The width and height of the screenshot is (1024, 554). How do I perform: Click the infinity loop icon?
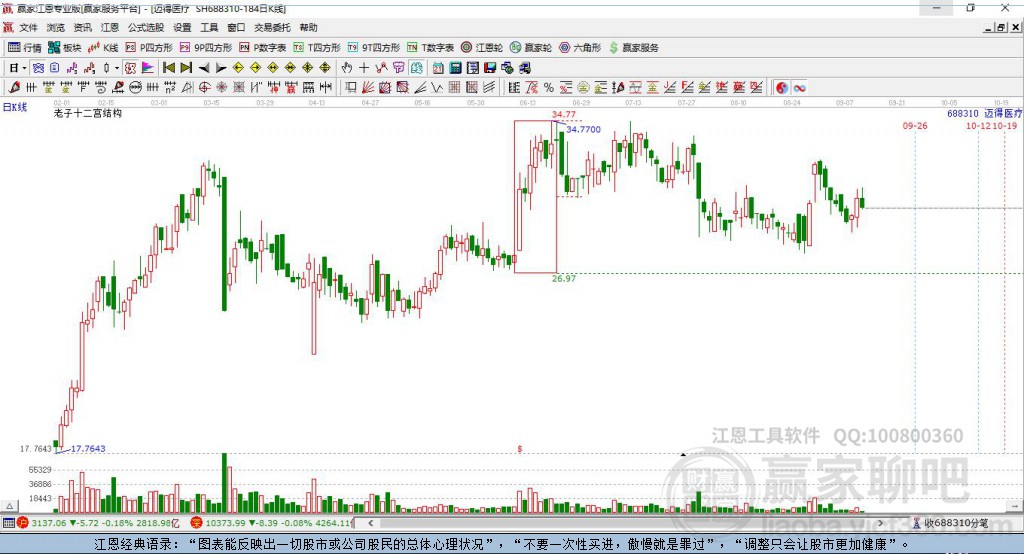799,88
